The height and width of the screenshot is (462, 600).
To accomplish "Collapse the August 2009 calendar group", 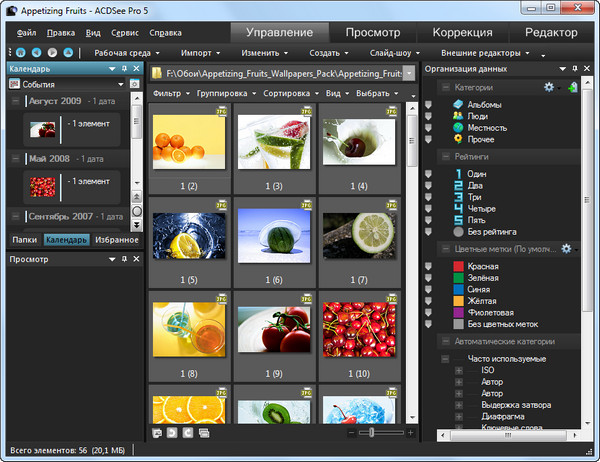I will point(17,102).
